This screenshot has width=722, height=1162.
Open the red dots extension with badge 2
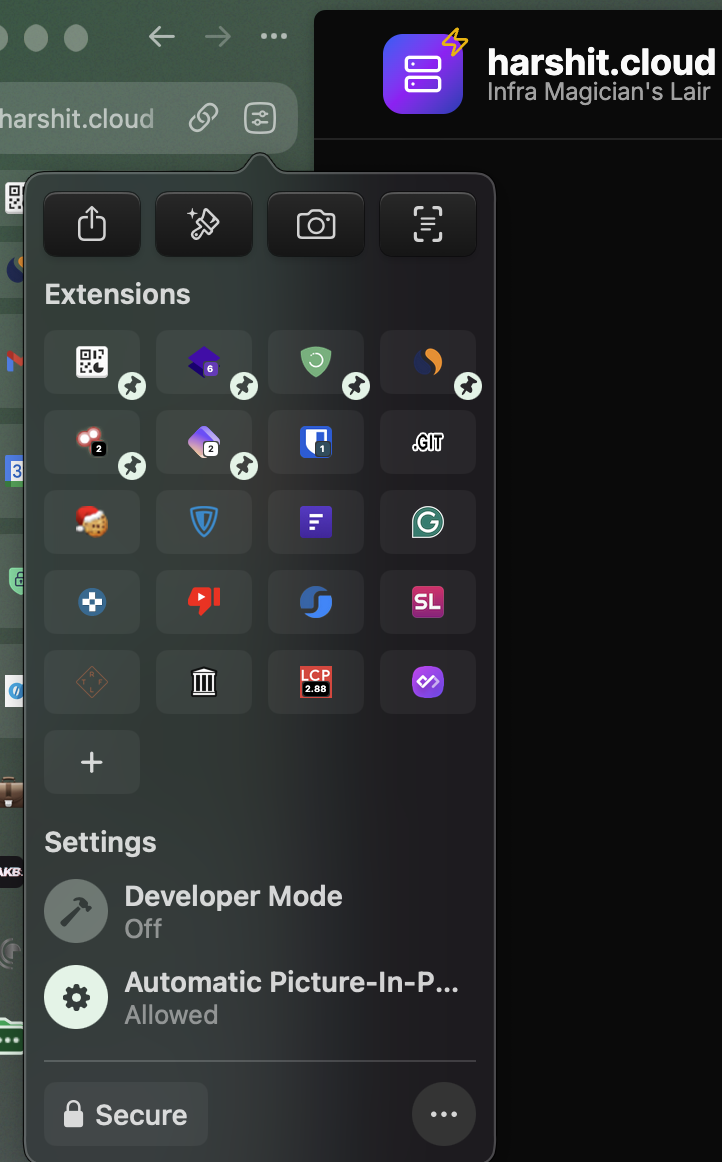click(x=92, y=442)
